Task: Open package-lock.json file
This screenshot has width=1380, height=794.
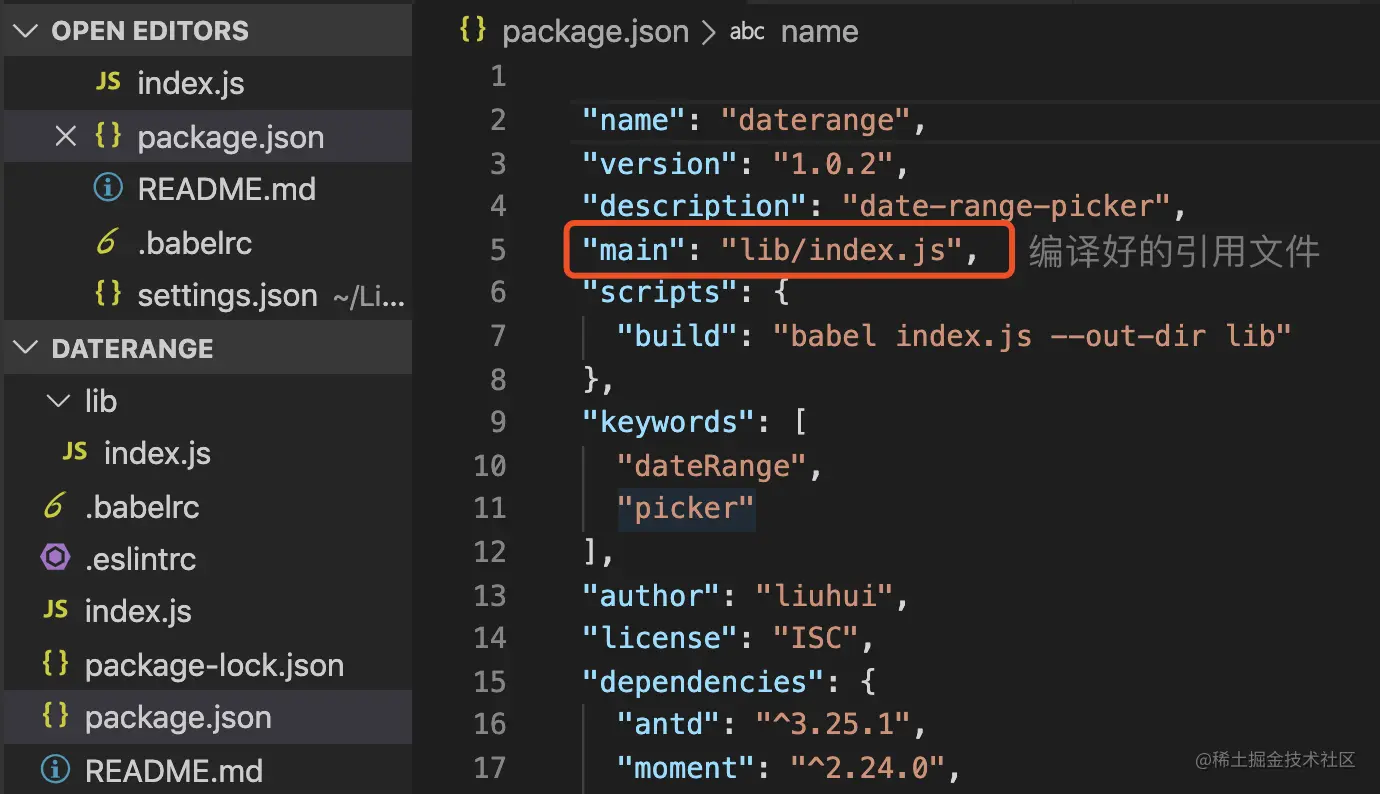Action: coord(214,666)
